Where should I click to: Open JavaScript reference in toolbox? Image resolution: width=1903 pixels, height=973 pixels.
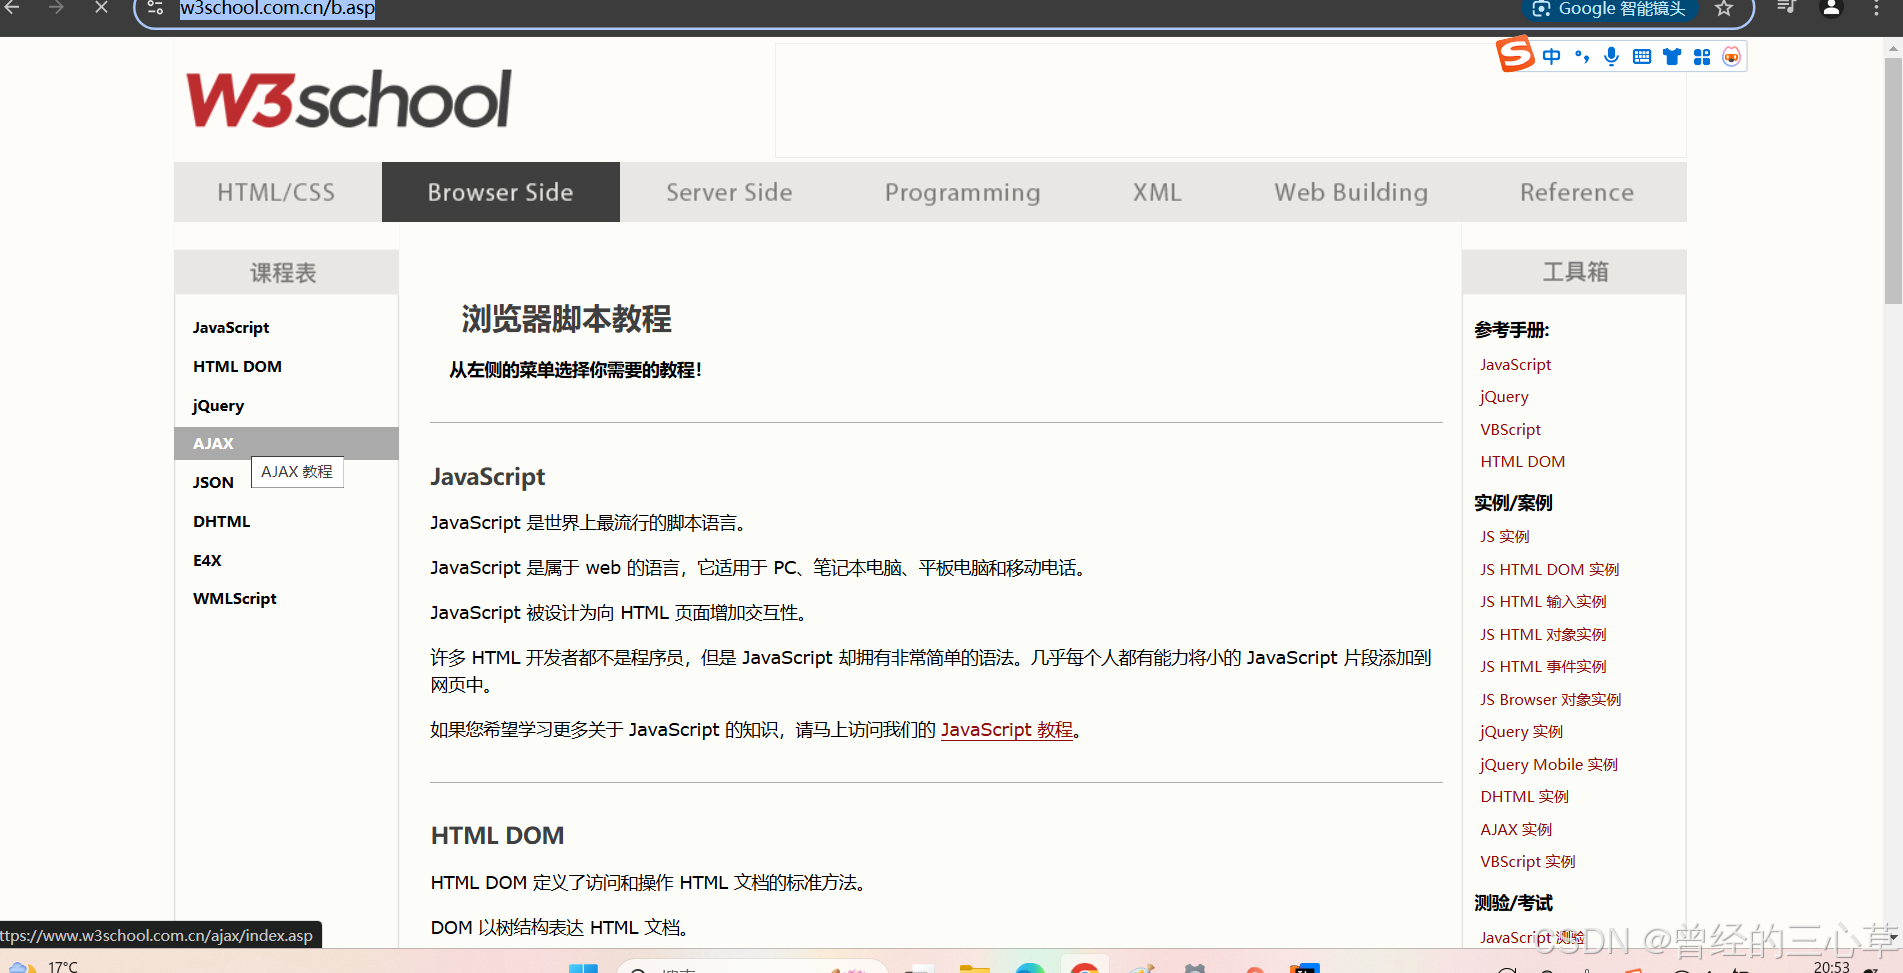pos(1515,365)
